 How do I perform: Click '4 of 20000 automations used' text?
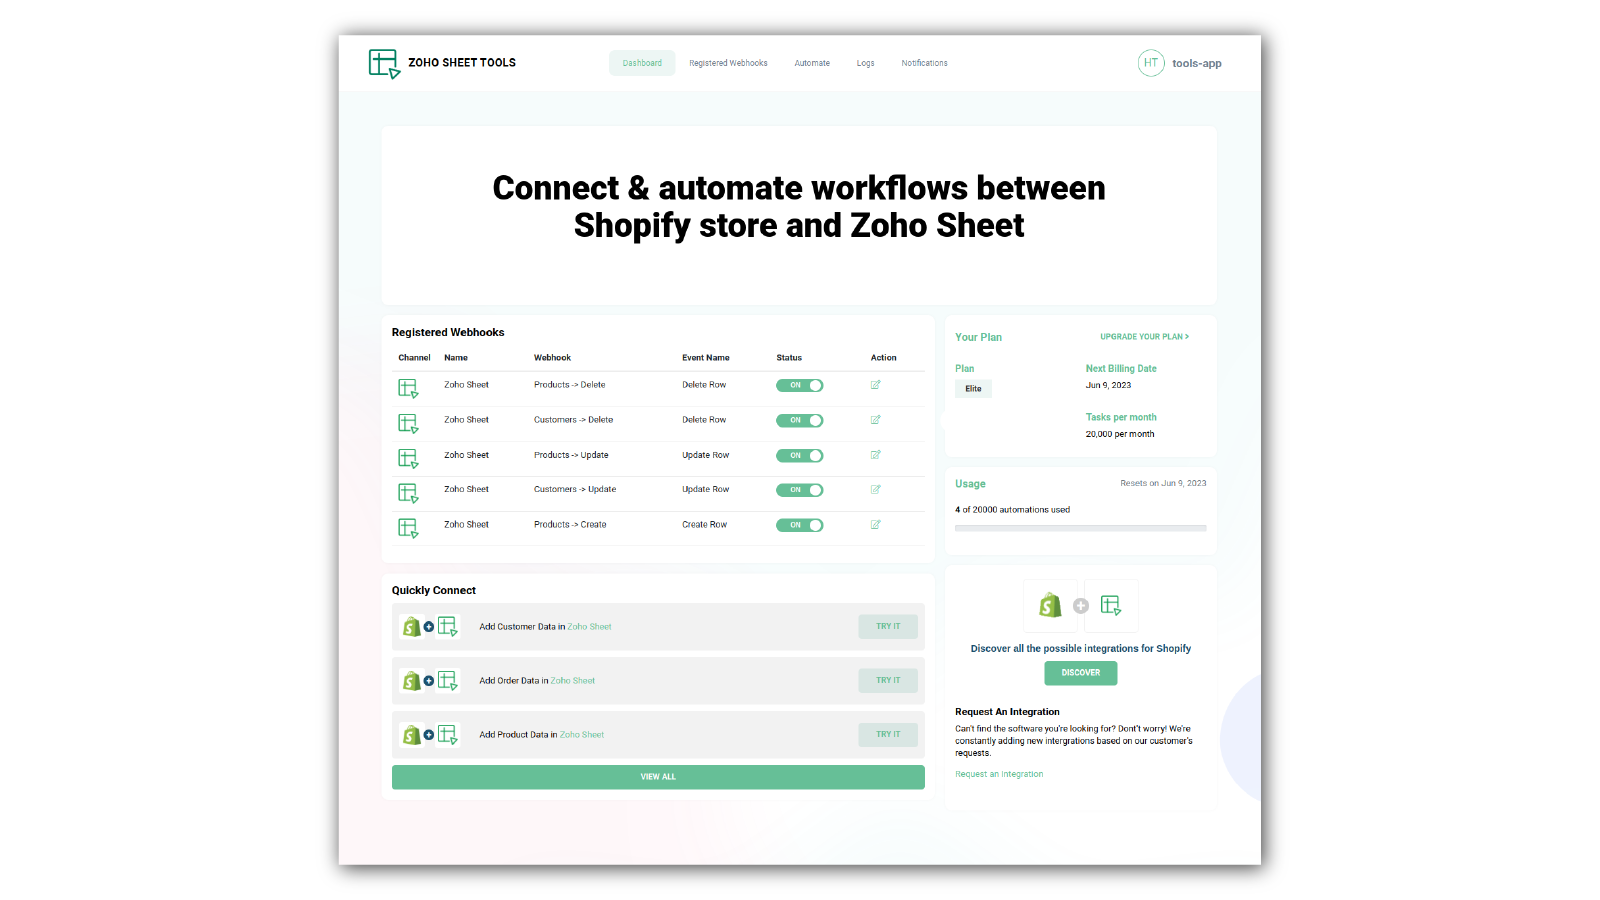[x=1012, y=510]
